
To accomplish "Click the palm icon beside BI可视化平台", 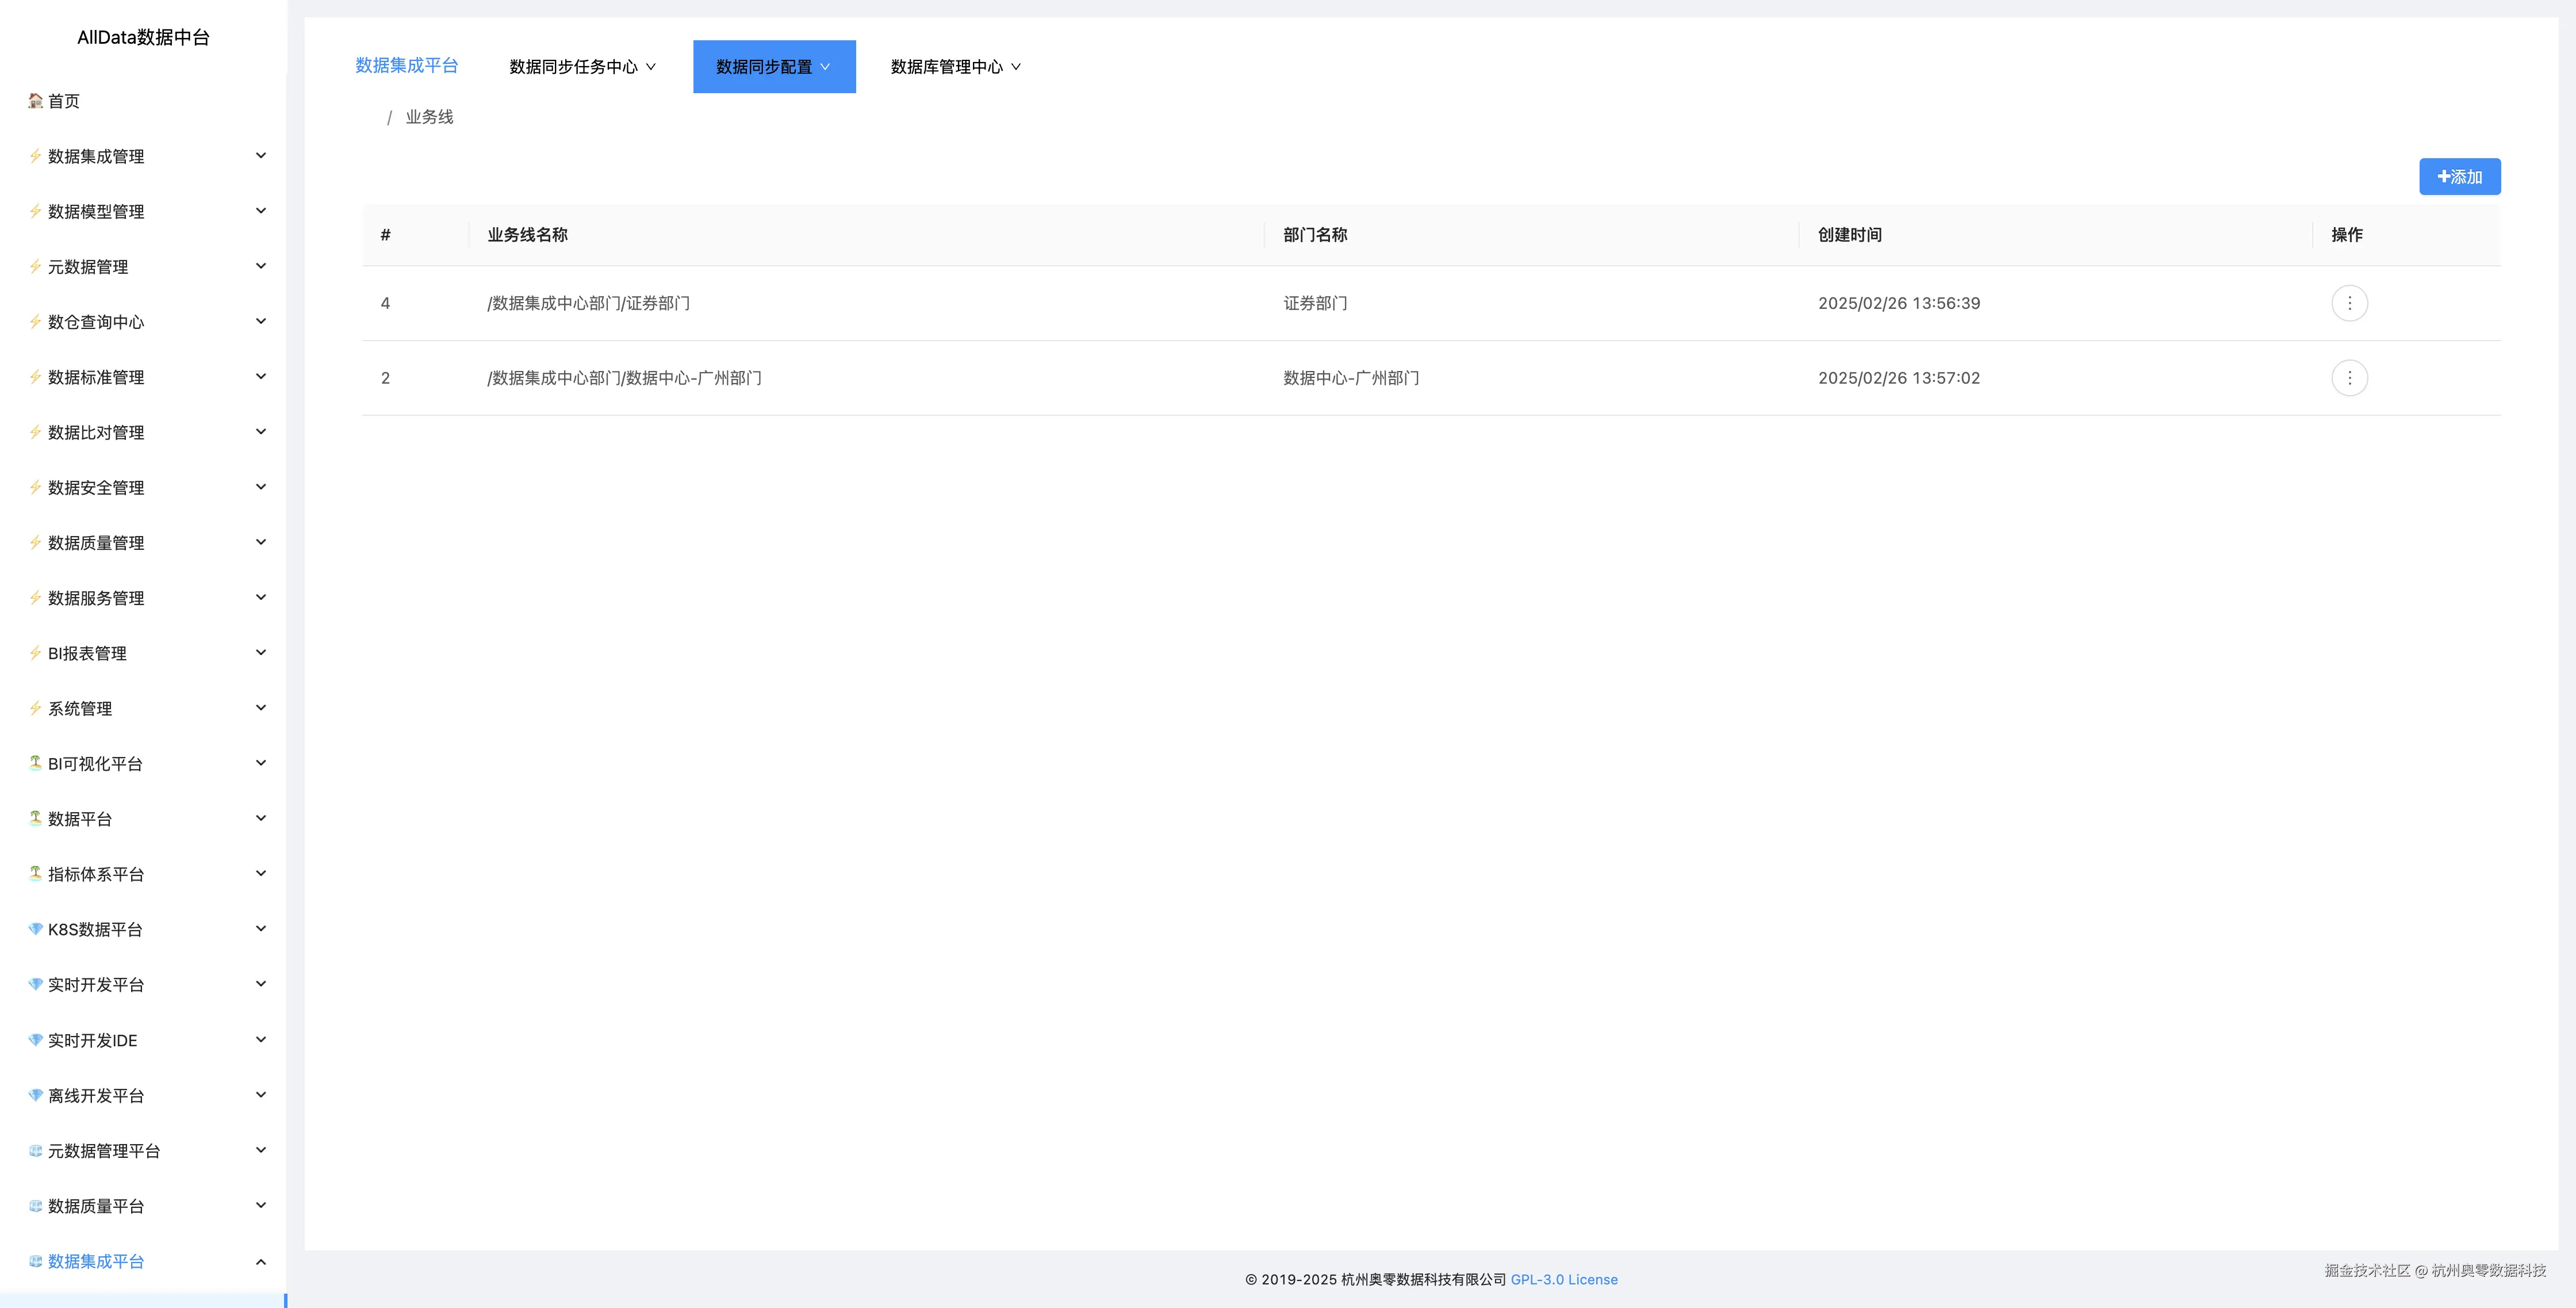I will coord(35,763).
